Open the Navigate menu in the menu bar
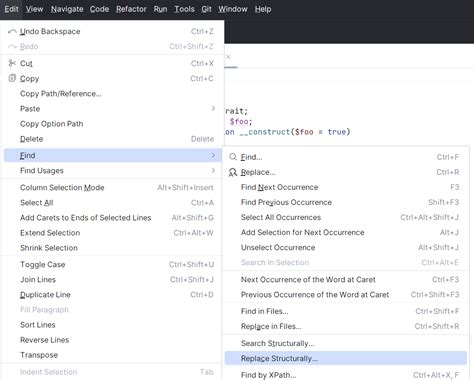Image resolution: width=474 pixels, height=380 pixels. coord(67,9)
